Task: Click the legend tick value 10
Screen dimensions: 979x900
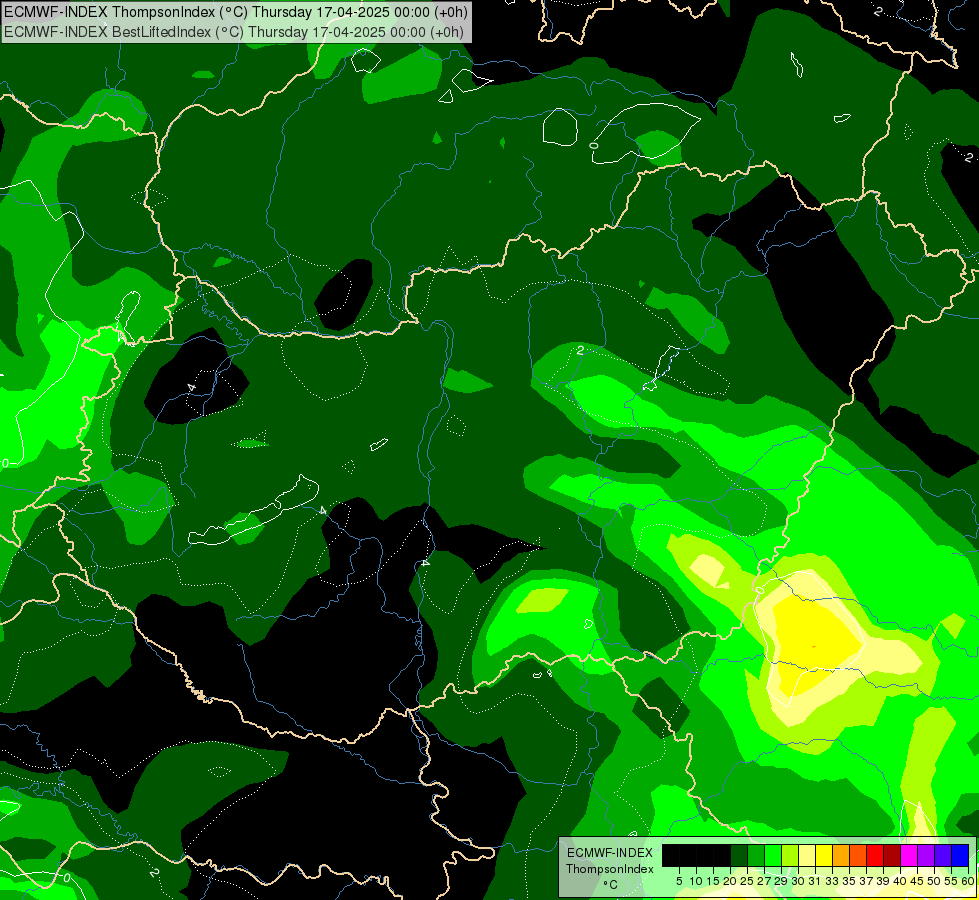Action: (x=696, y=881)
